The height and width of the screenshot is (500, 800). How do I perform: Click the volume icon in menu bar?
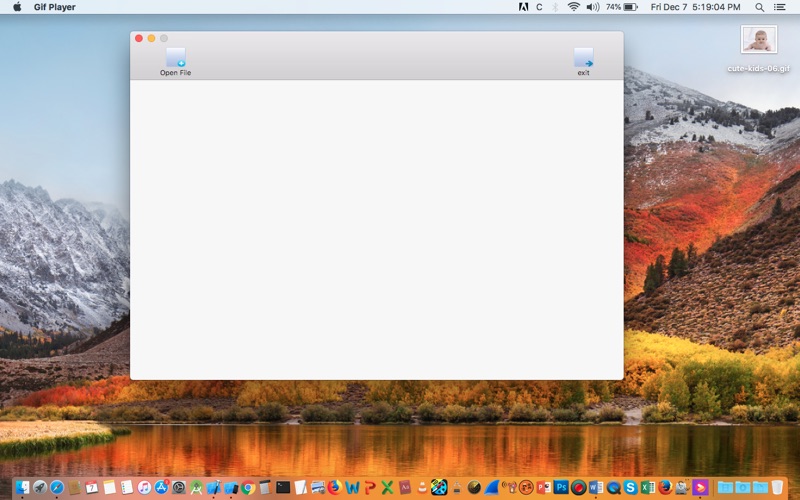pos(592,7)
